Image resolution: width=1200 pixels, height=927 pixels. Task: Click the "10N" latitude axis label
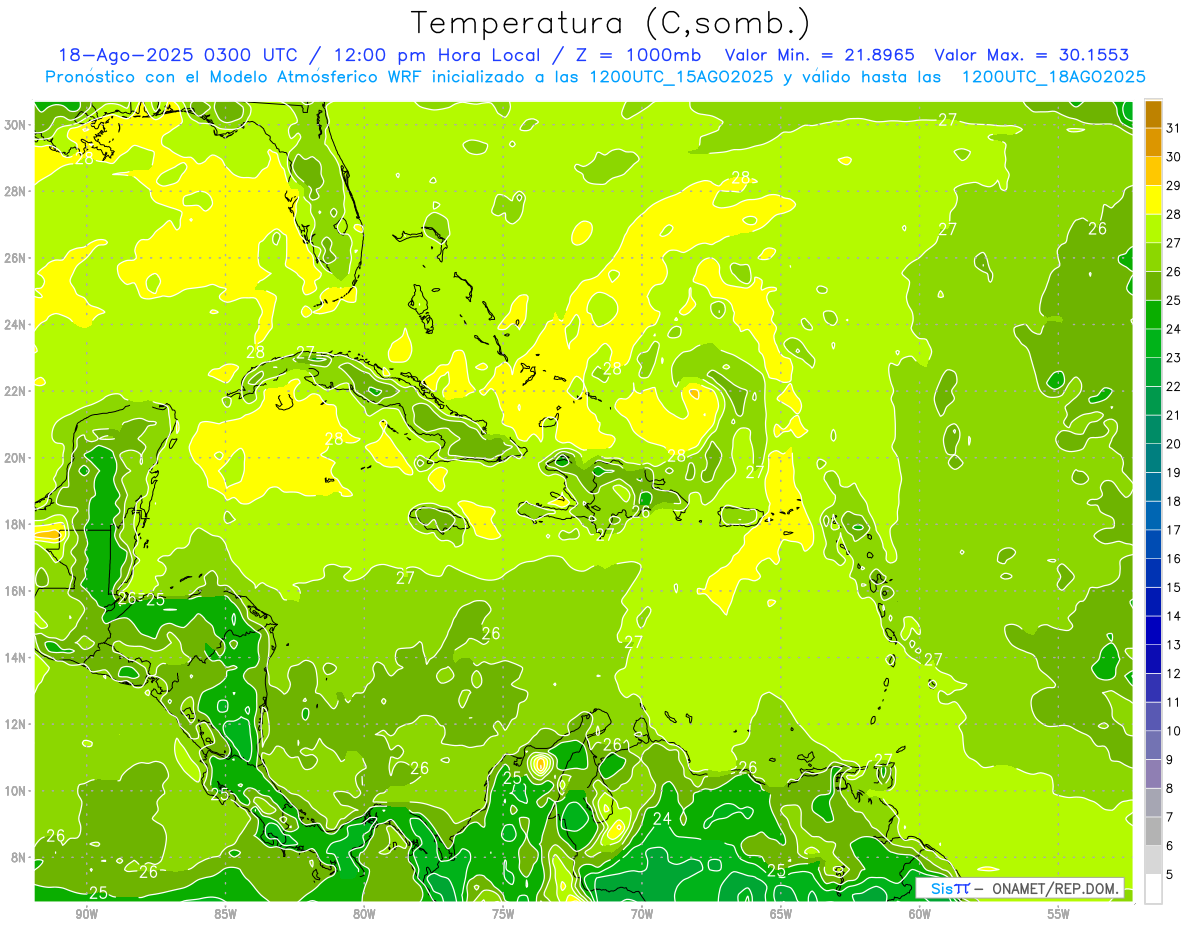point(15,791)
